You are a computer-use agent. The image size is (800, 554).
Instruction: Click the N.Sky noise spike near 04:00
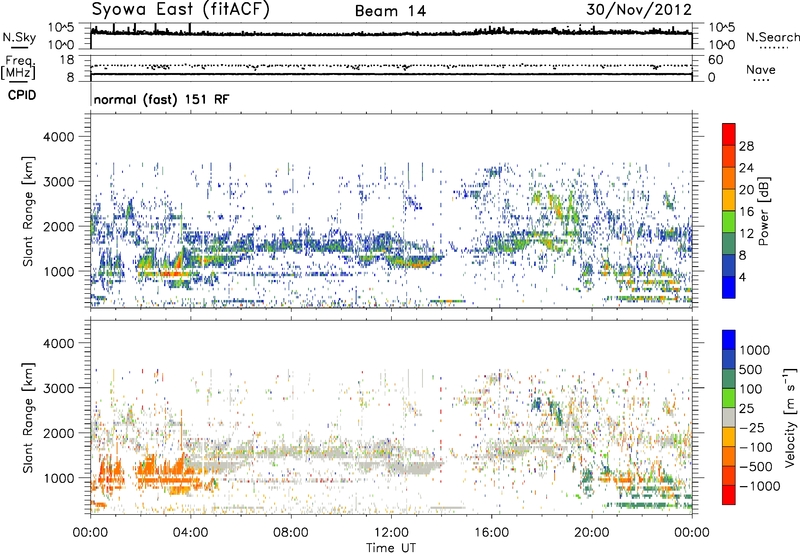point(190,28)
